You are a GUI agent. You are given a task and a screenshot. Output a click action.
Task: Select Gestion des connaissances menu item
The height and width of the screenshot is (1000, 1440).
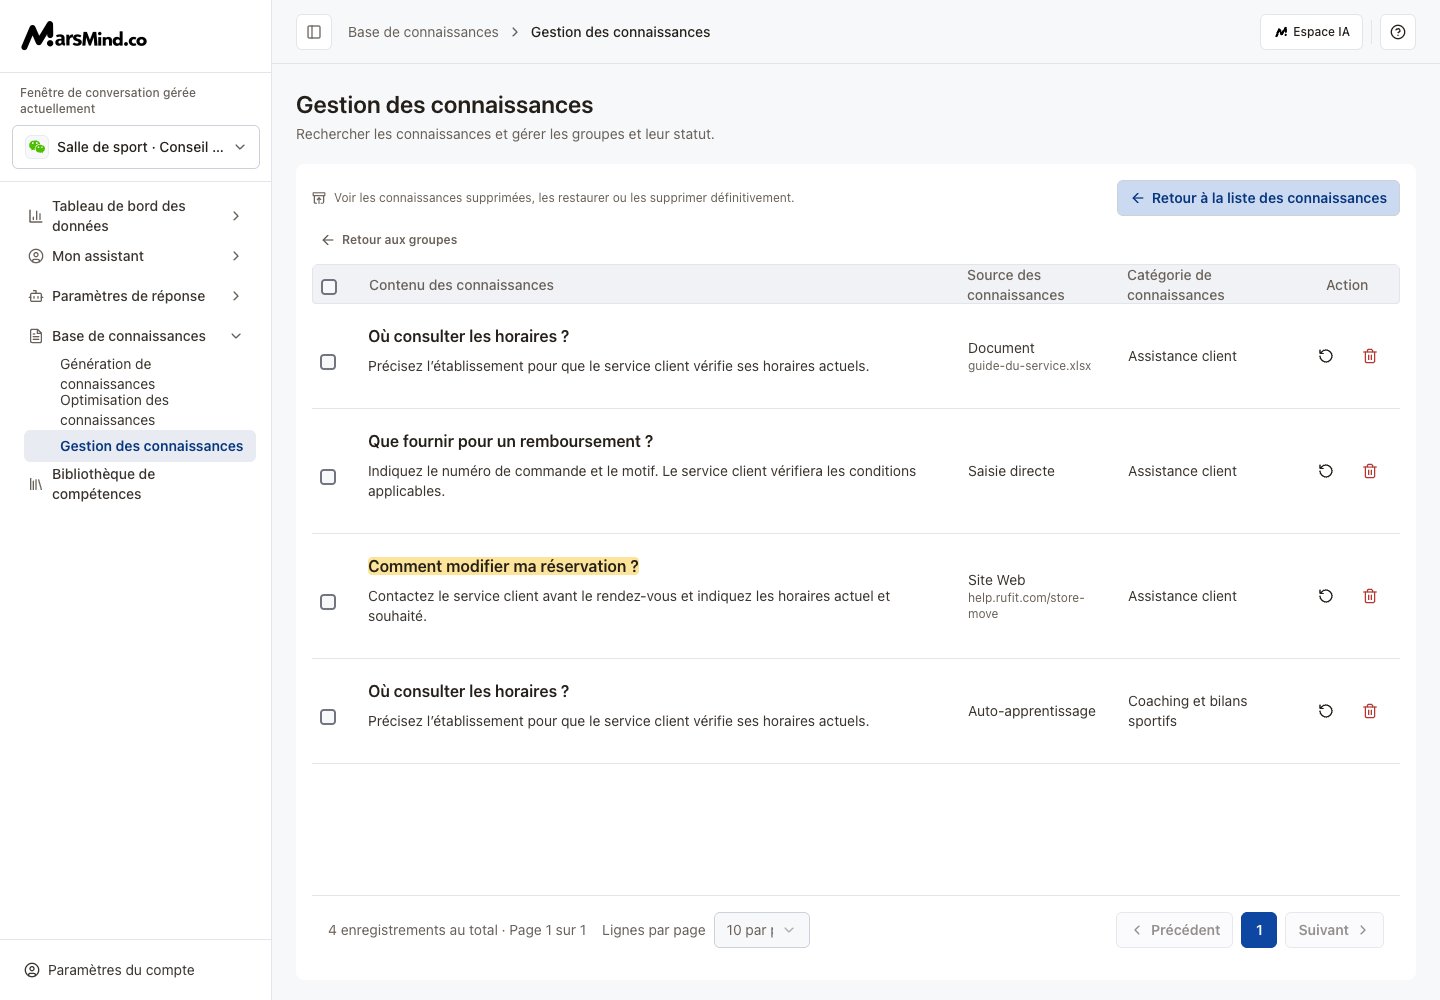click(140, 446)
